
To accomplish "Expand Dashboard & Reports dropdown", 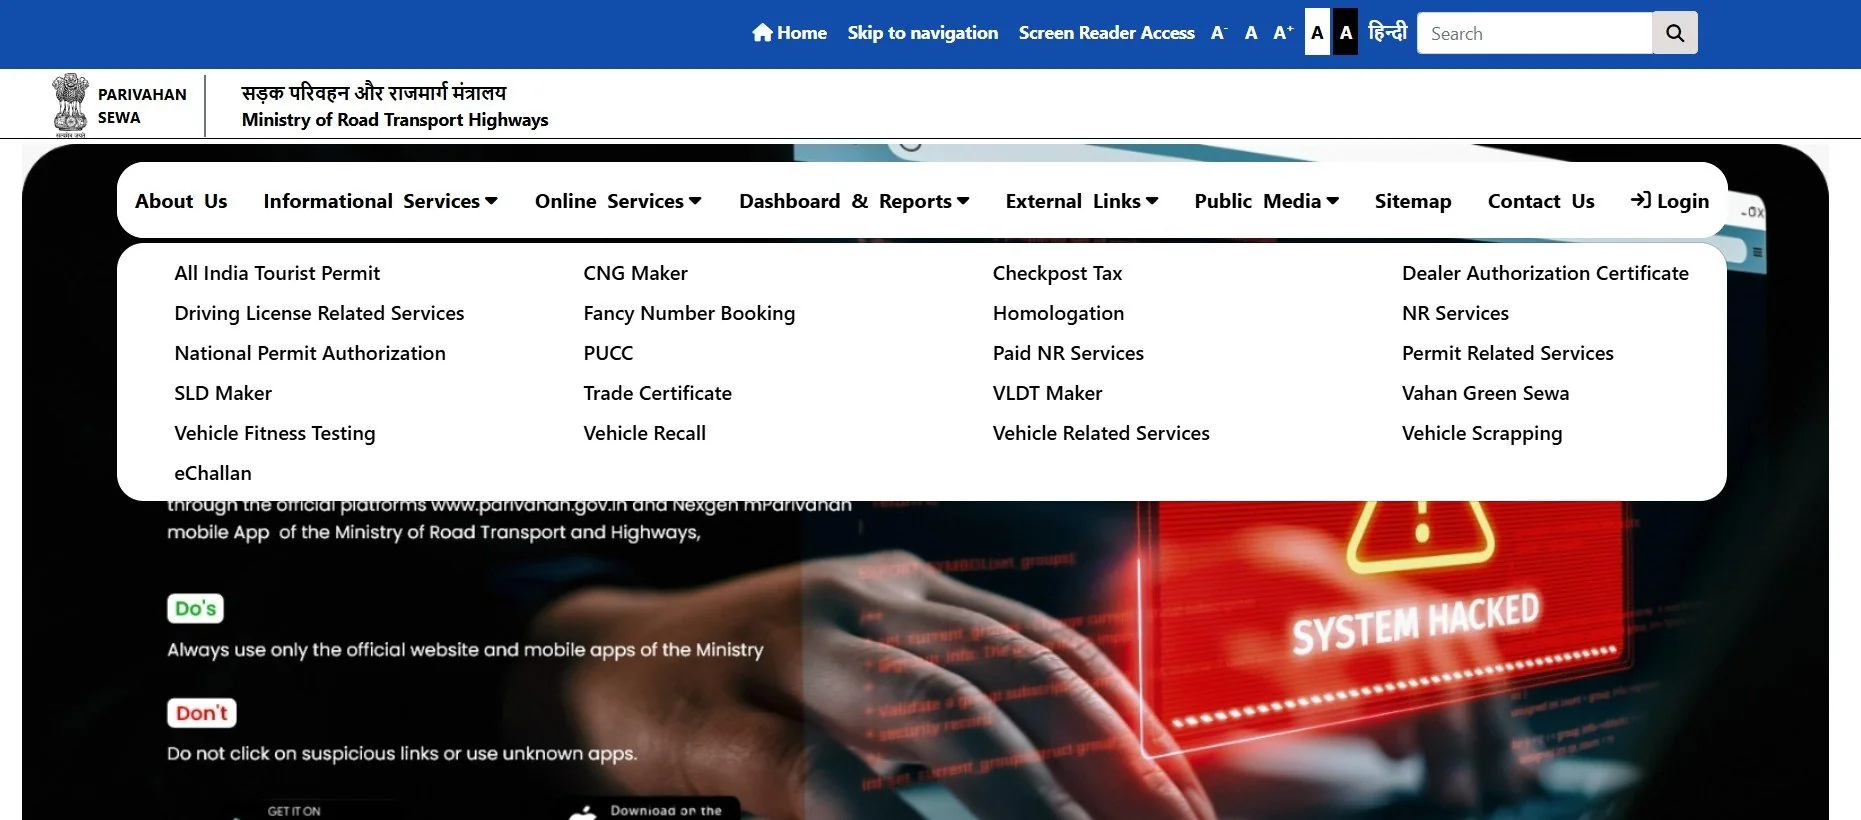I will pyautogui.click(x=854, y=201).
